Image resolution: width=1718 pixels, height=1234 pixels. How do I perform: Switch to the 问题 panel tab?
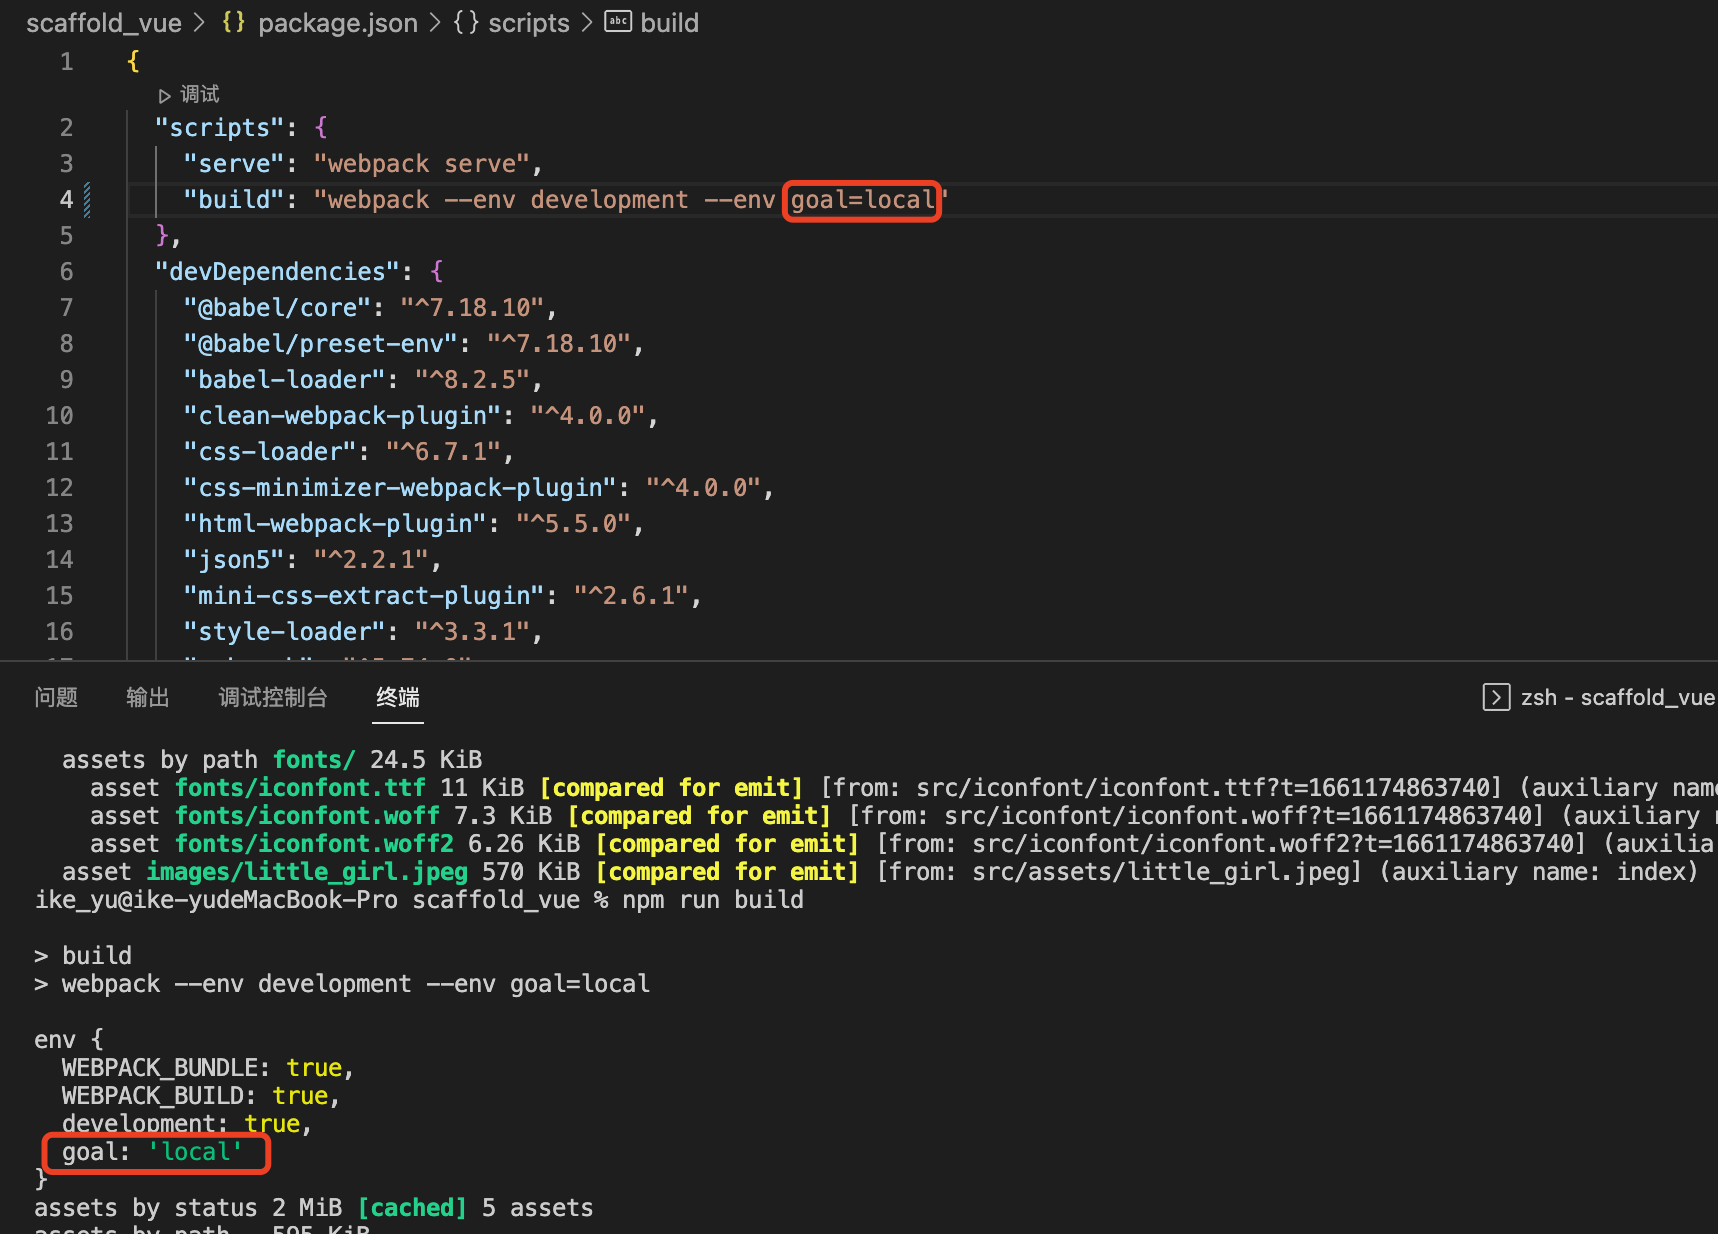pyautogui.click(x=56, y=697)
